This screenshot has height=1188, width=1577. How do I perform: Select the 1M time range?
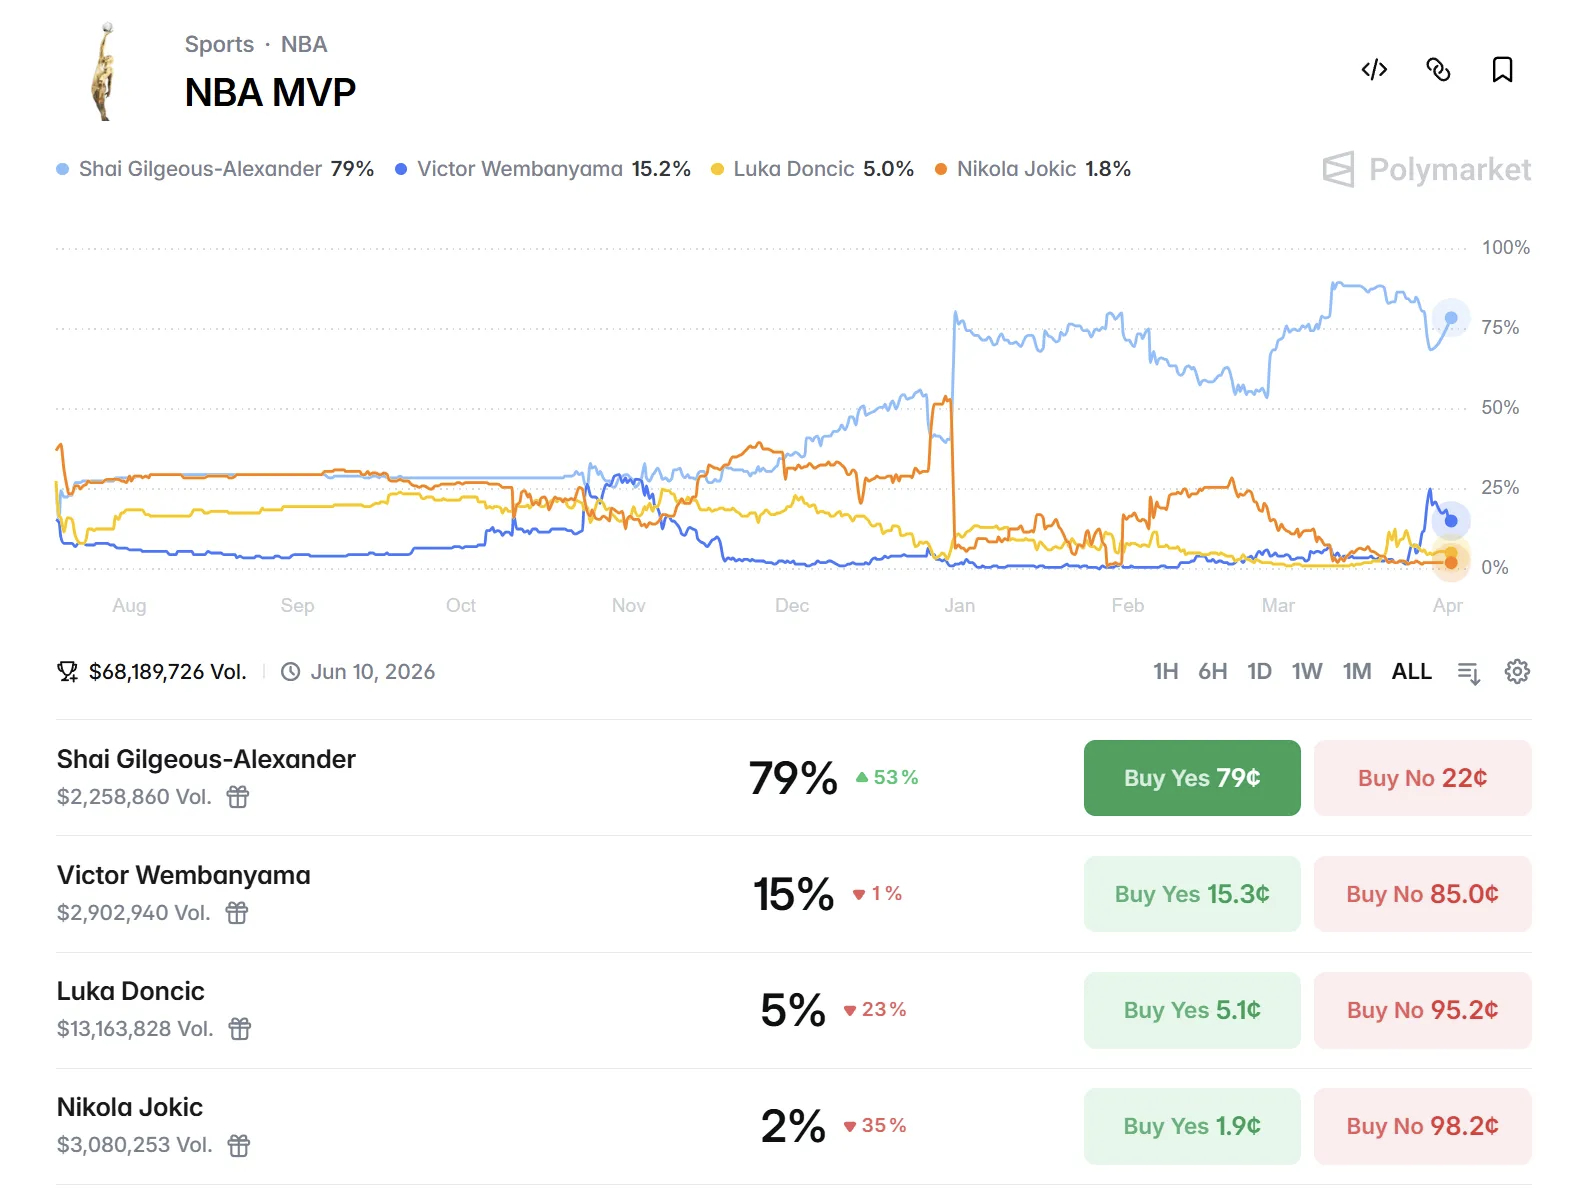pos(1357,671)
